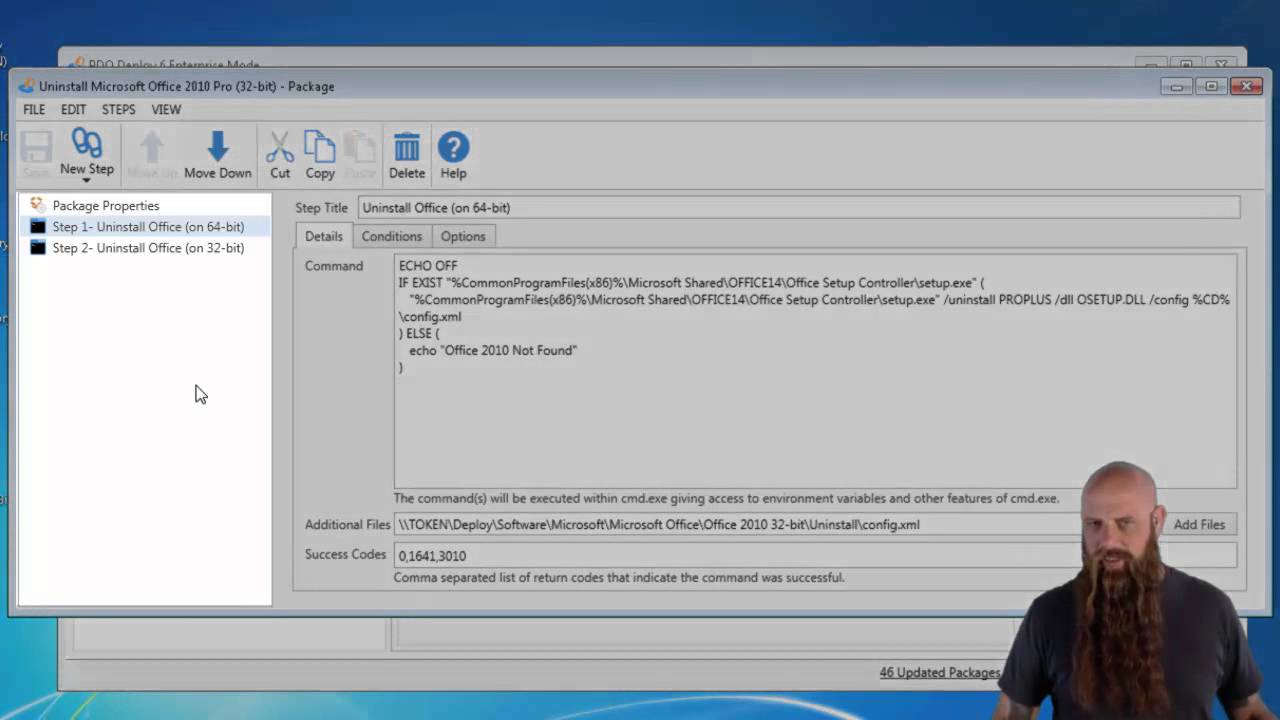
Task: Click the Move Up arrow icon
Action: (x=152, y=148)
